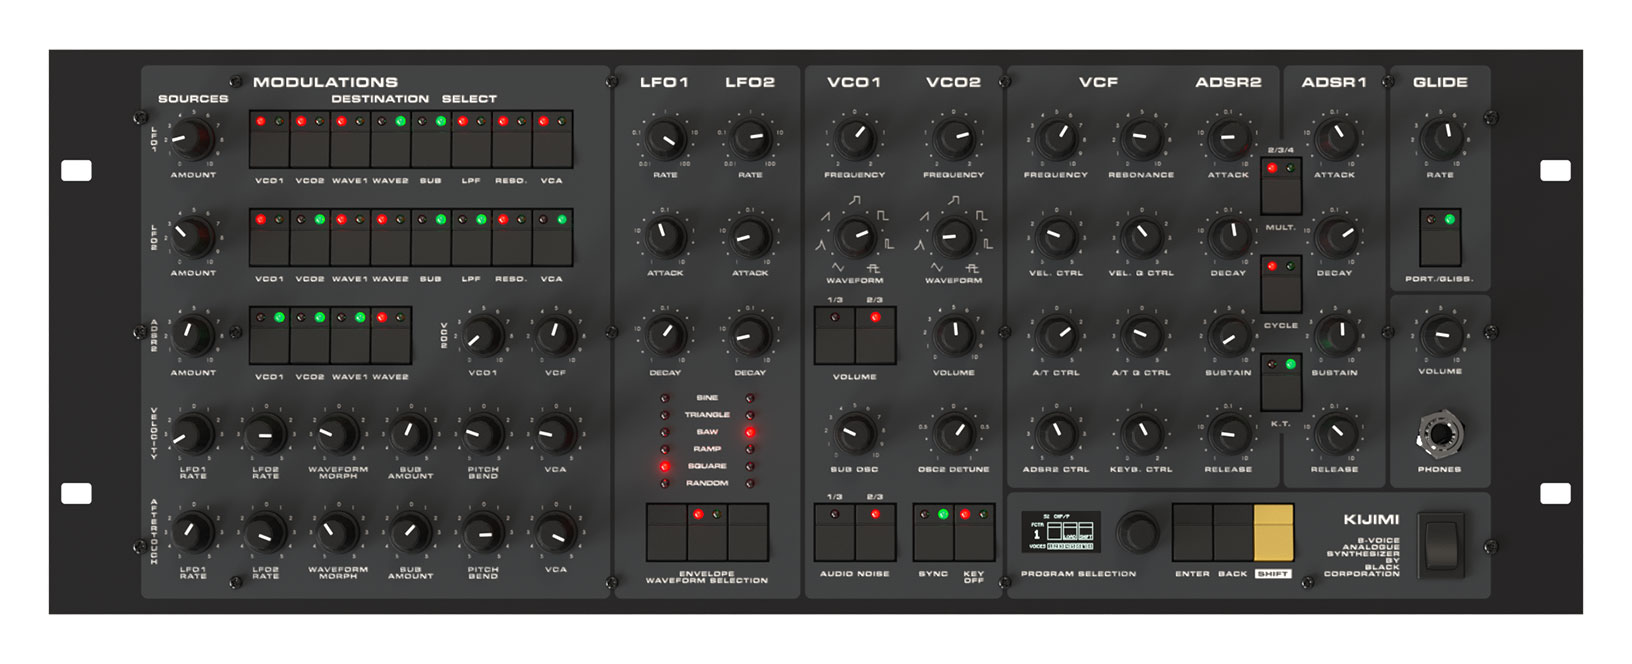Click the GLIDE RATE knob

pyautogui.click(x=1440, y=139)
